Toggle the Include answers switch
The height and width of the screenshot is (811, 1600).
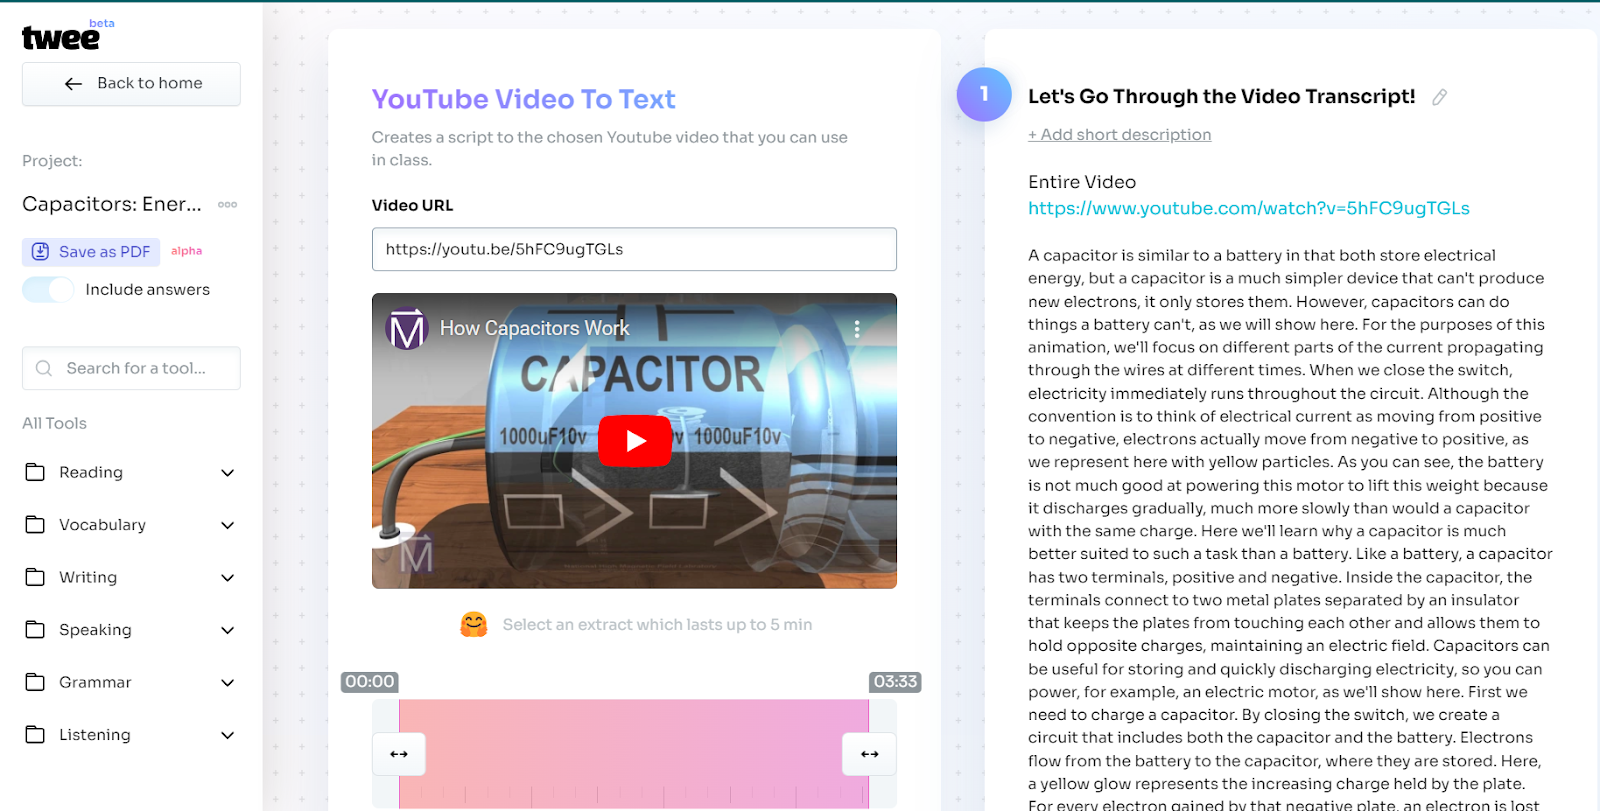tap(48, 290)
